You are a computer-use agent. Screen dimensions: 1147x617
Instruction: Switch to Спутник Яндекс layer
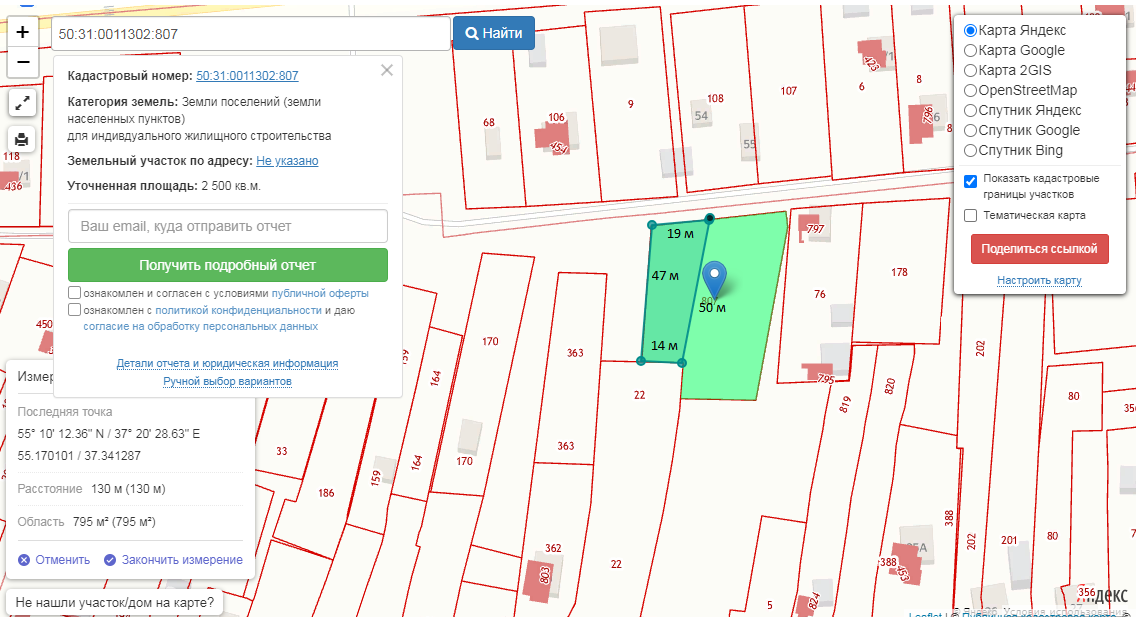pyautogui.click(x=970, y=110)
